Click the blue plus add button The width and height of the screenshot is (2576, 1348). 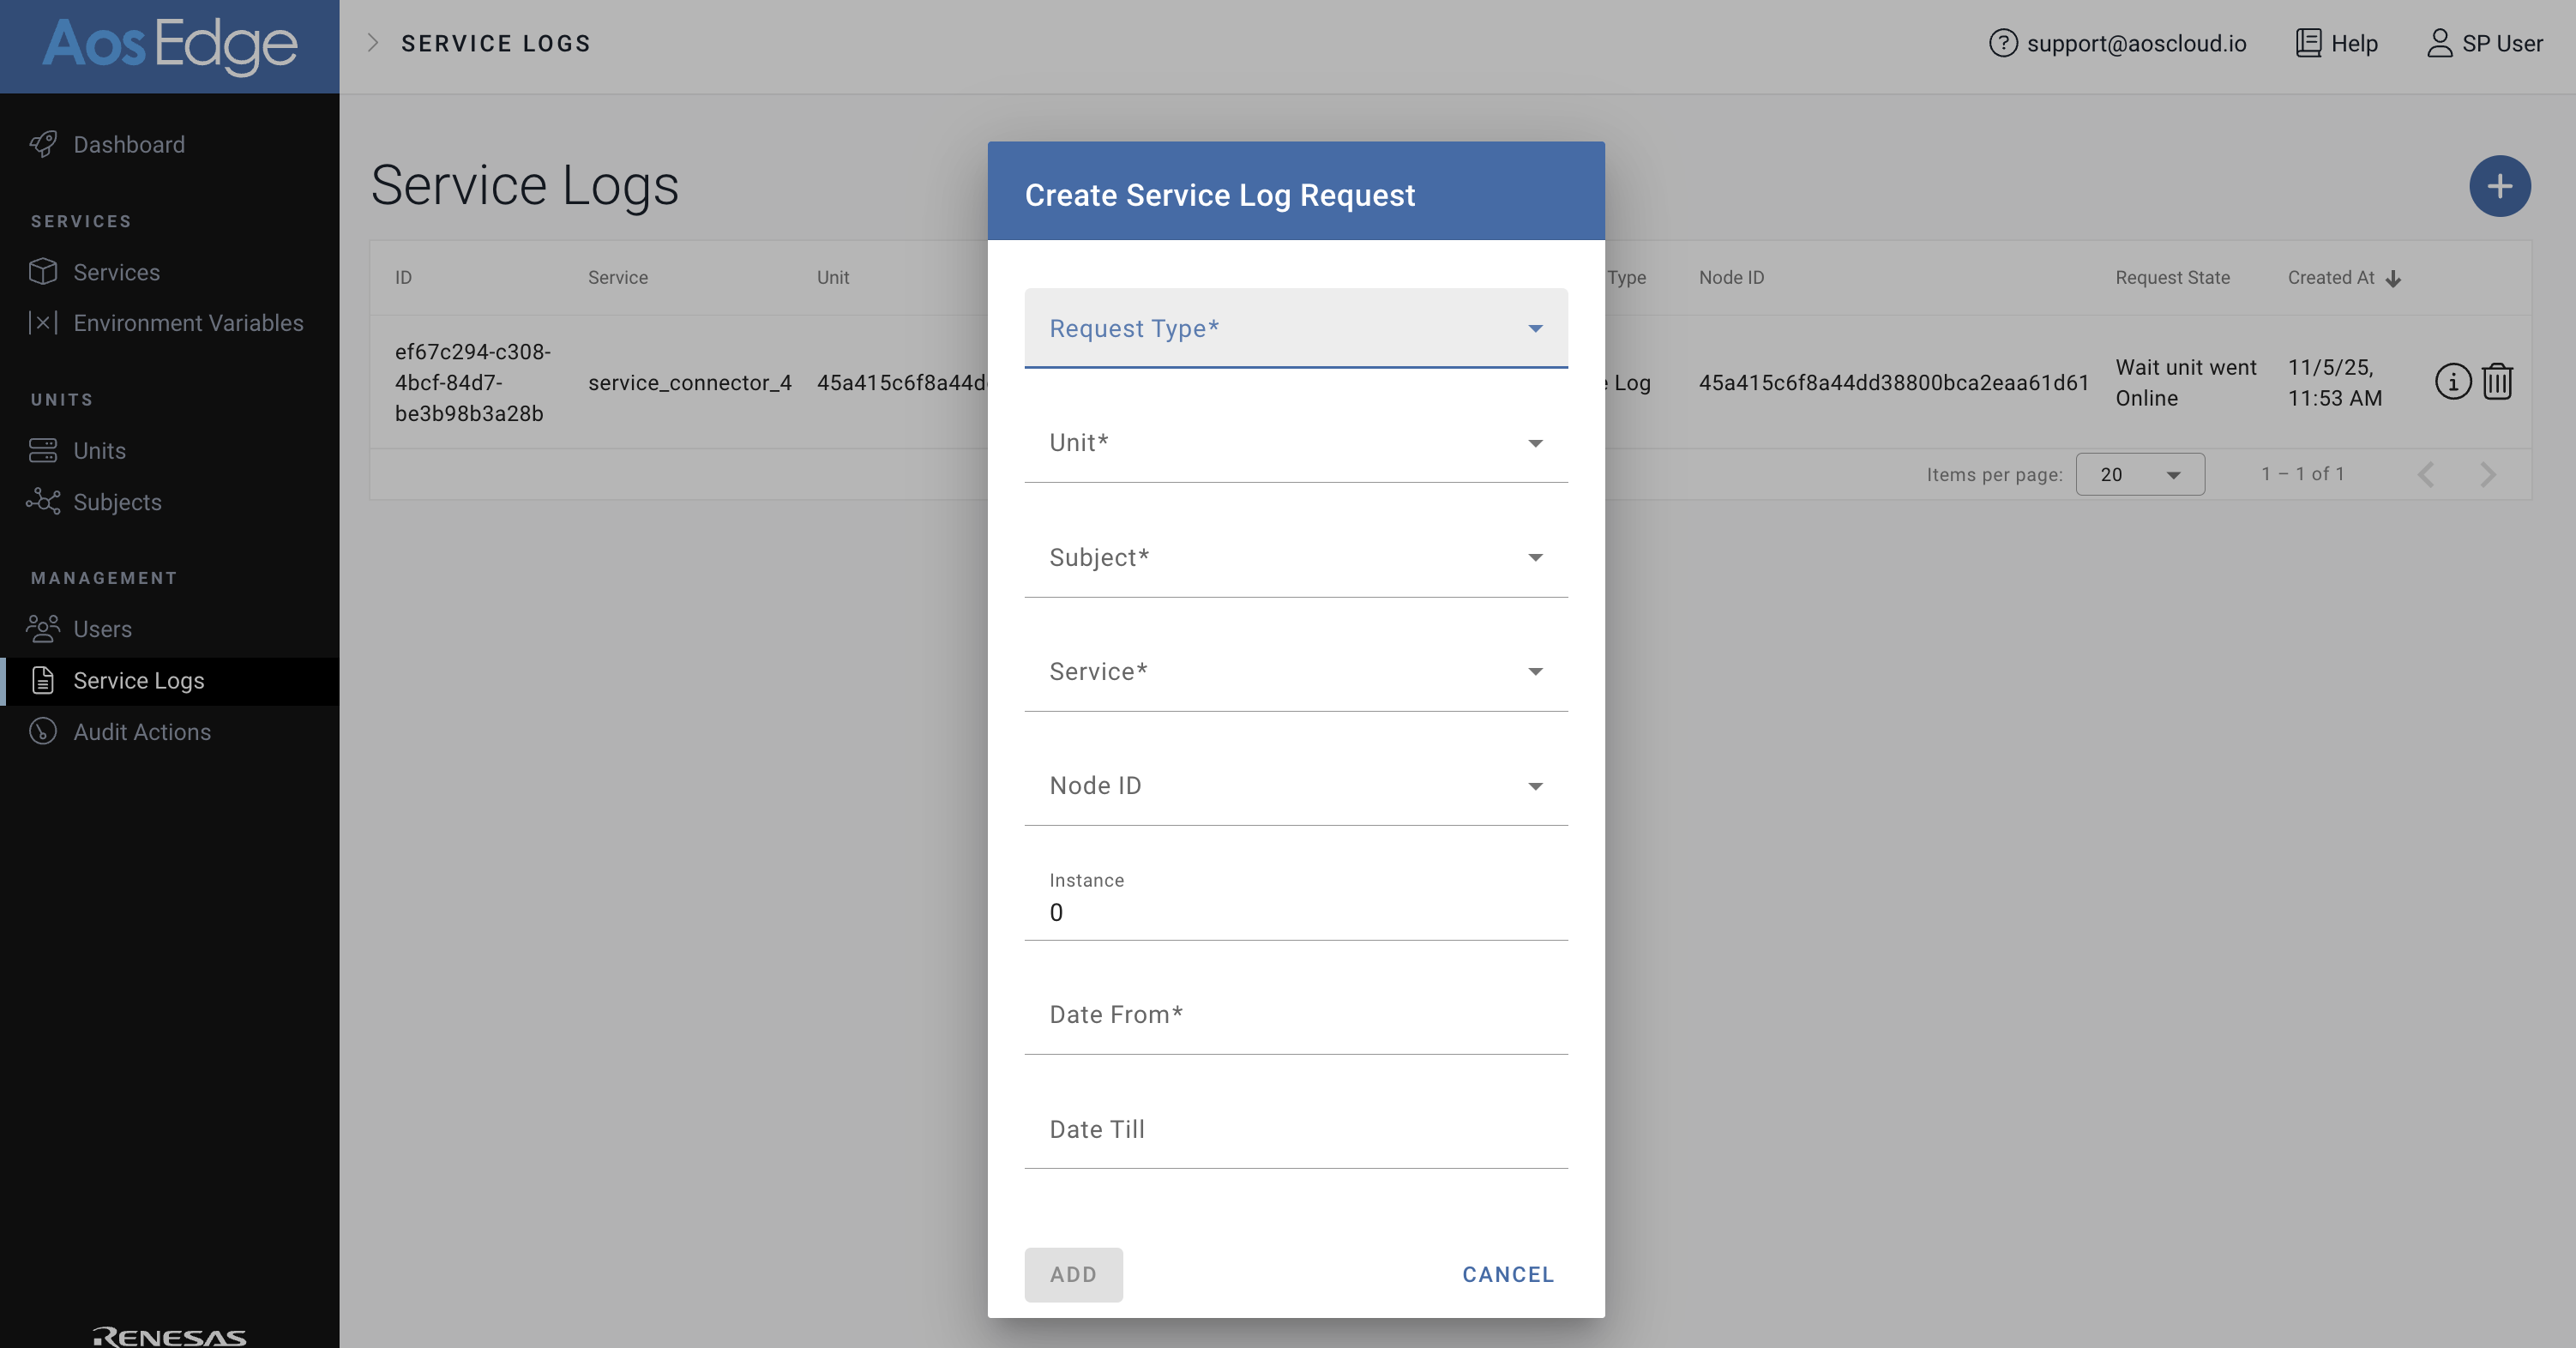click(x=2499, y=186)
